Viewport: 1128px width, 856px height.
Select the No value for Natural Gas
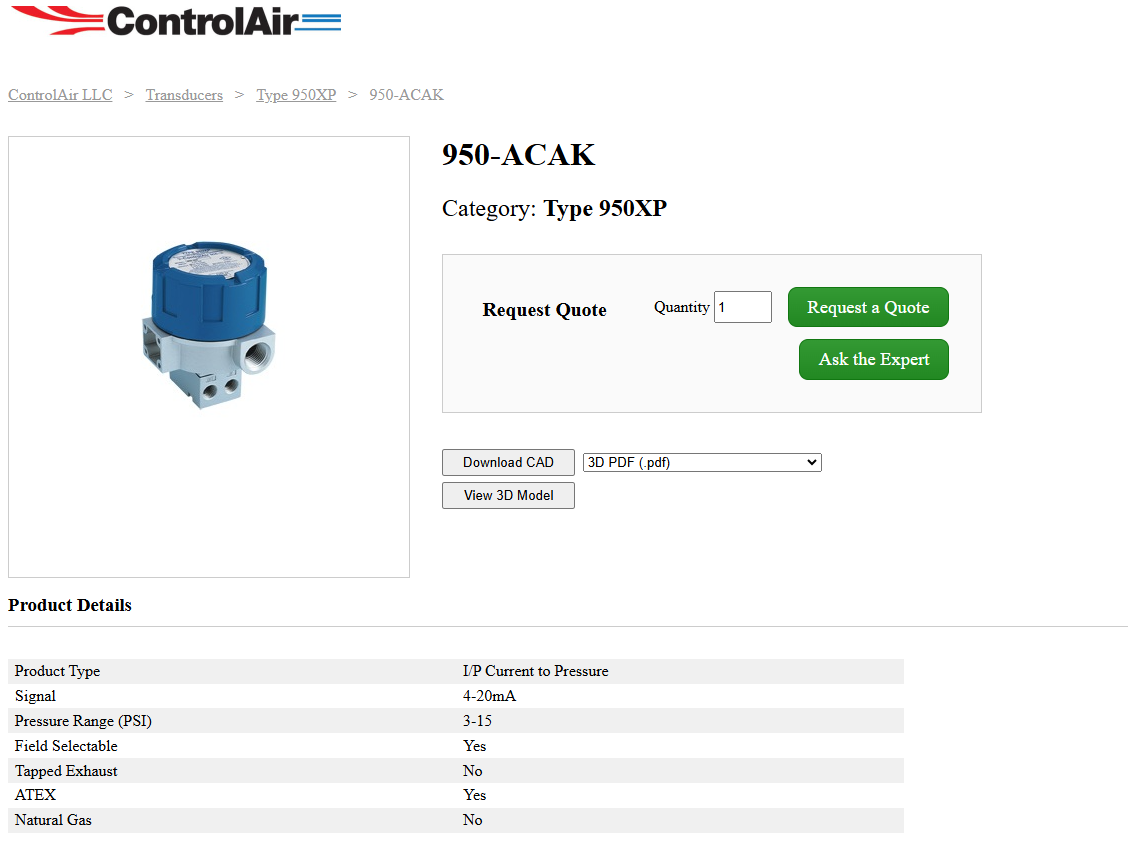click(x=473, y=820)
